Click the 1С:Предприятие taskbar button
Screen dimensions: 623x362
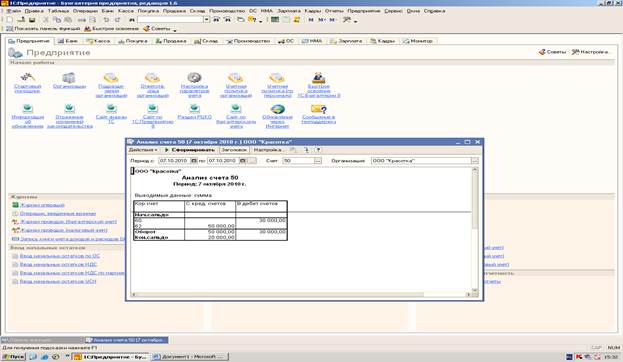(x=111, y=357)
